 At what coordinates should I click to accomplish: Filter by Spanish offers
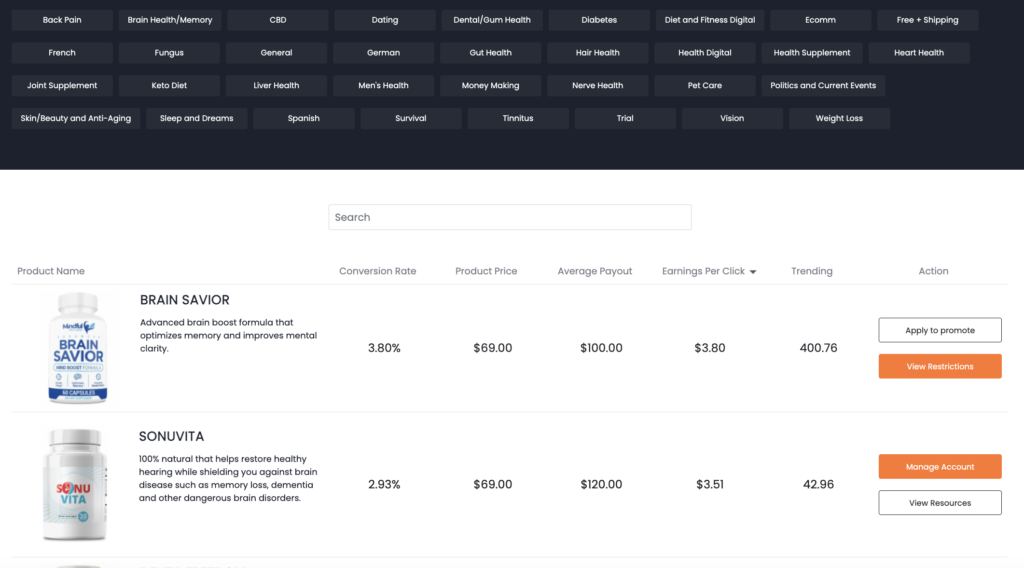pyautogui.click(x=304, y=118)
